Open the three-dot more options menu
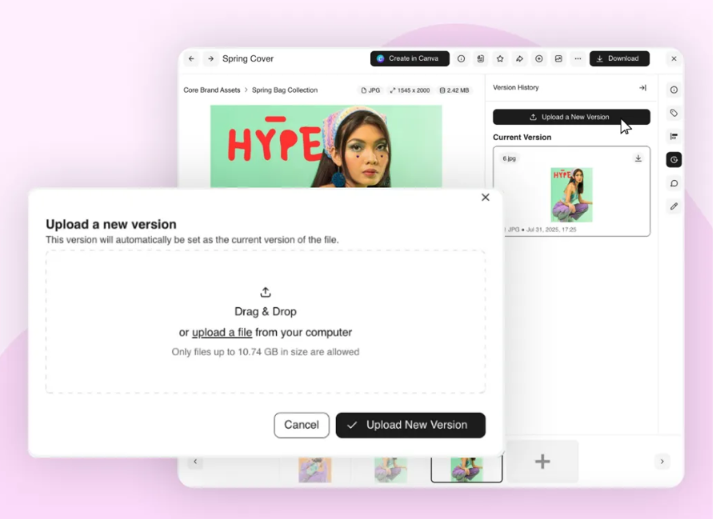Screen dimensions: 713x519 (x=578, y=59)
